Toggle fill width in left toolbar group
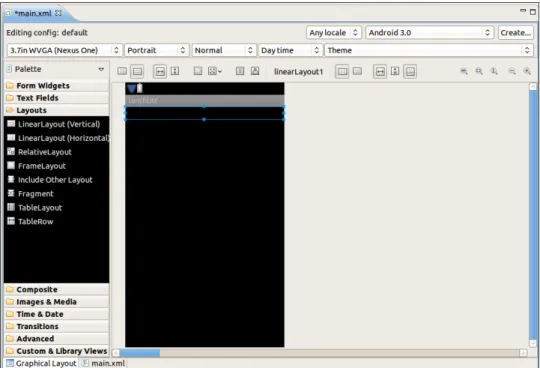Screen dimensions: 540x368 pyautogui.click(x=160, y=71)
